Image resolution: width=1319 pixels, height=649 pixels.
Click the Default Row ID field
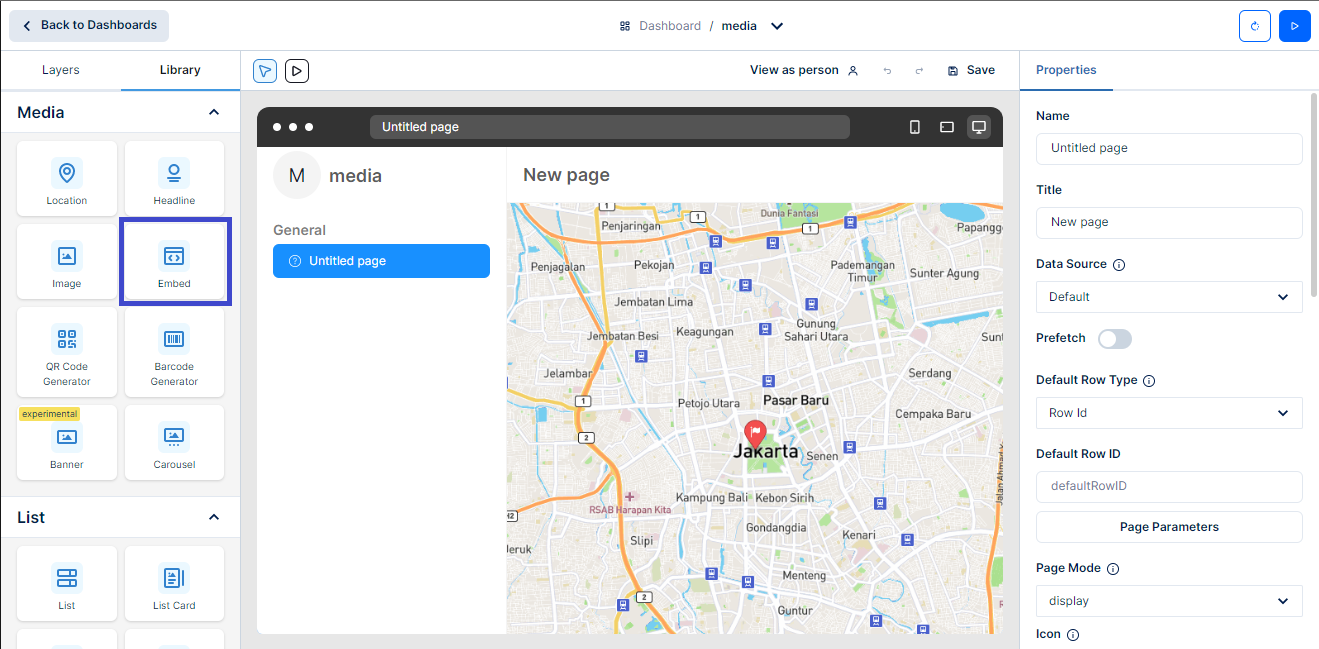tap(1168, 486)
